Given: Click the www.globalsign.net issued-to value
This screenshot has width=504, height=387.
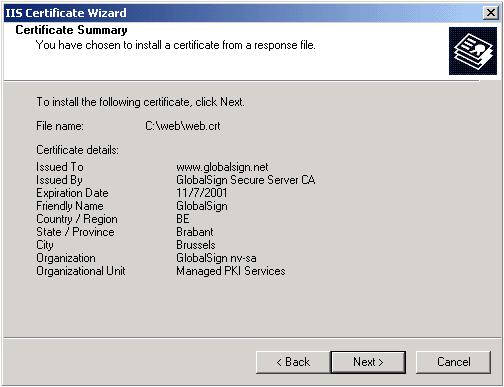Looking at the screenshot, I should 222,167.
